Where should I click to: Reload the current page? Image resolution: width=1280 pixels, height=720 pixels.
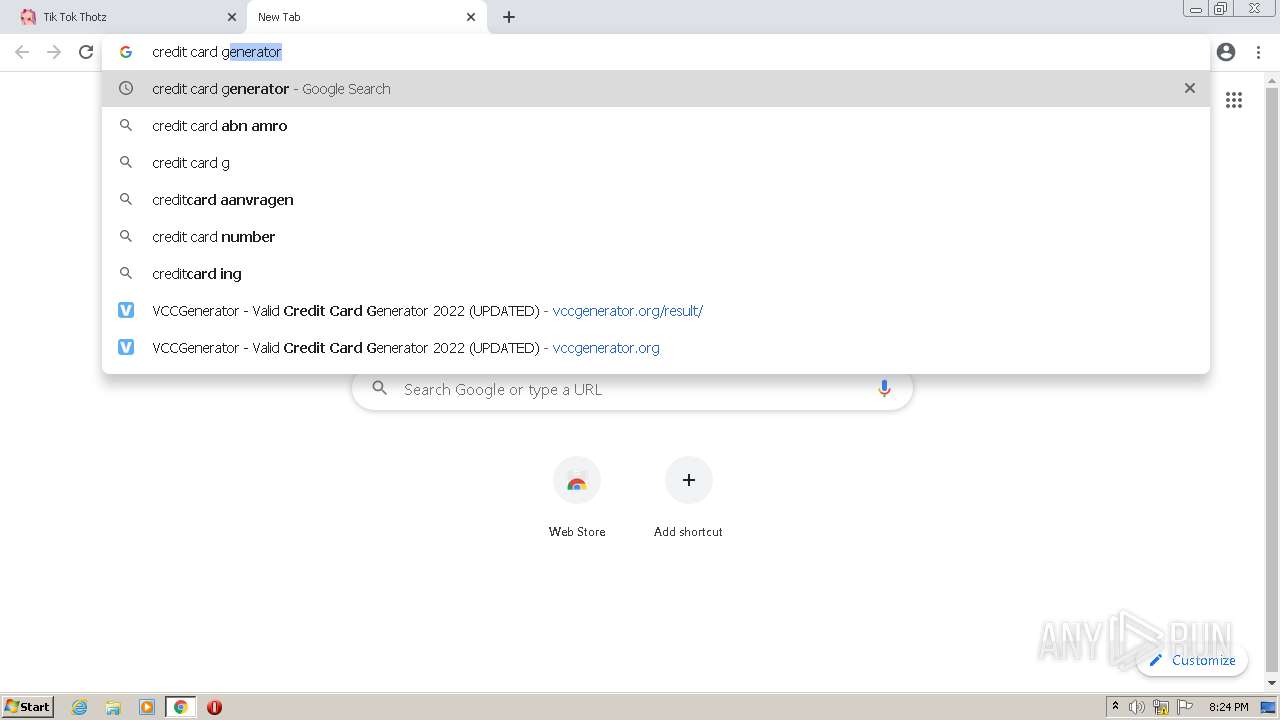point(86,52)
